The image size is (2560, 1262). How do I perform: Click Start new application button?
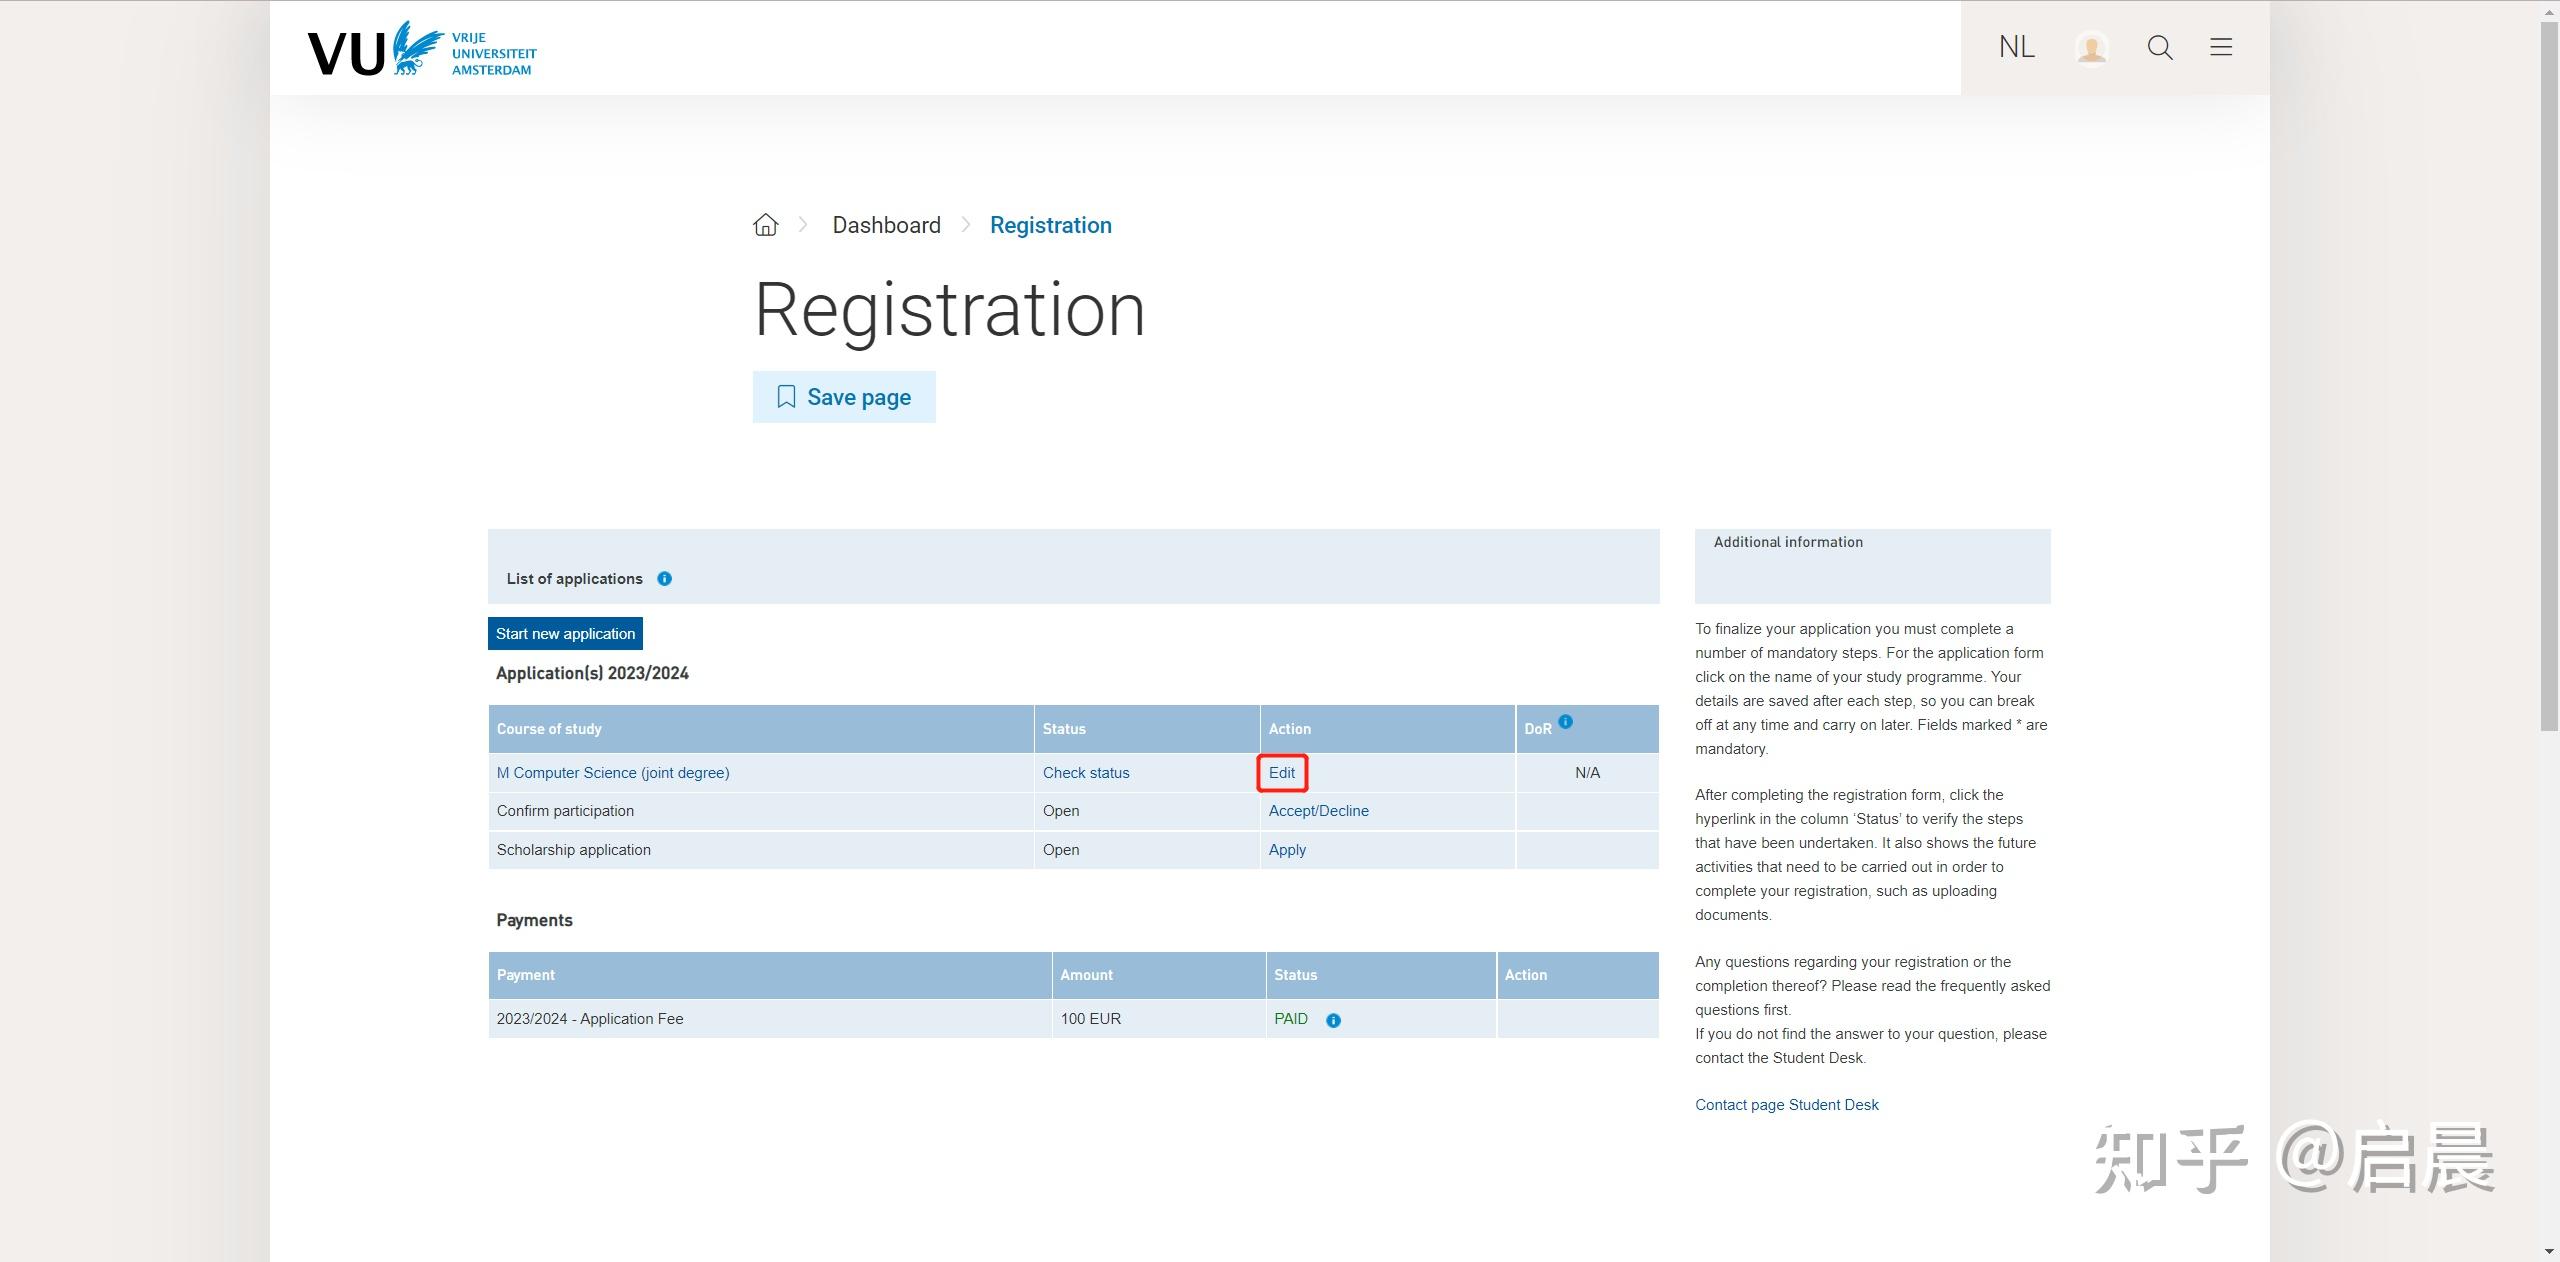pos(565,634)
